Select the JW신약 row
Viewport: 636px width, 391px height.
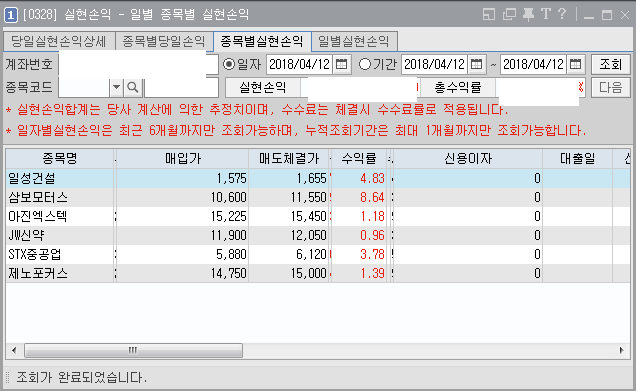(318, 236)
